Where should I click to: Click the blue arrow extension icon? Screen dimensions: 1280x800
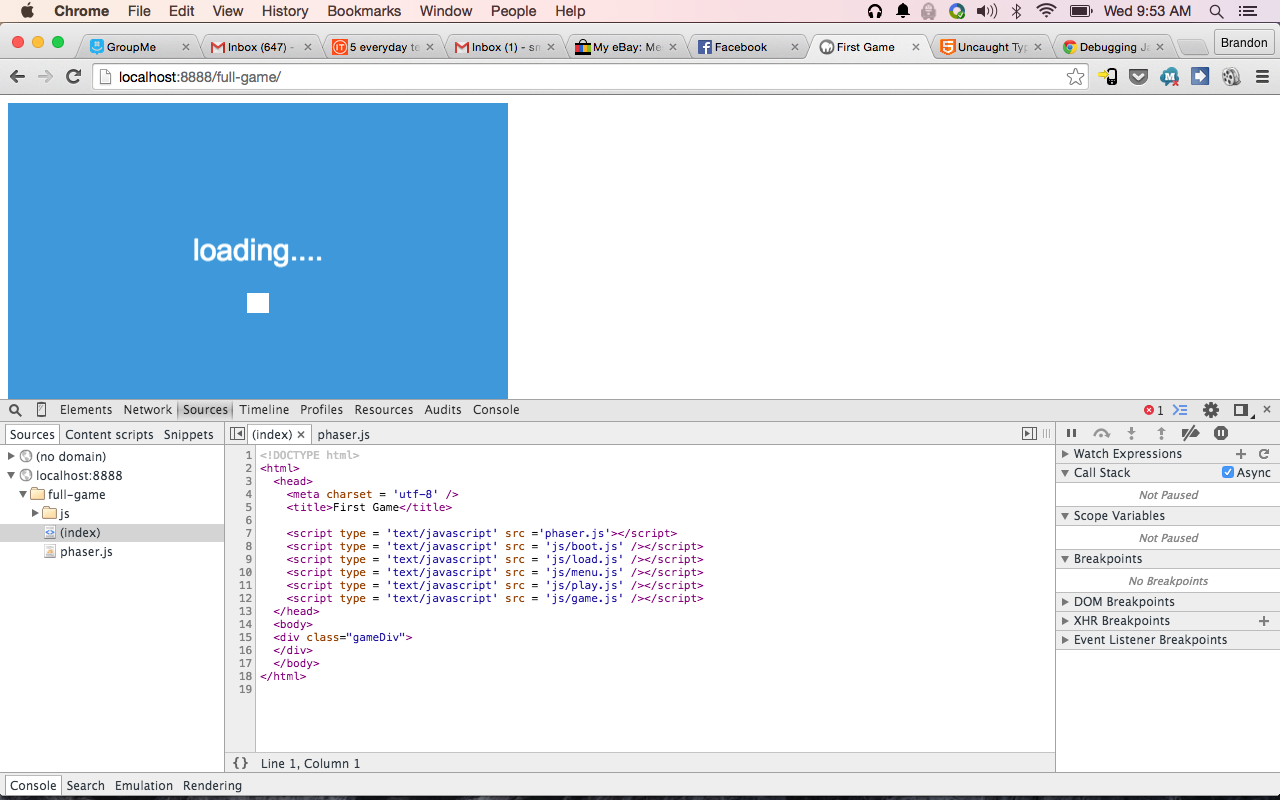point(1200,77)
